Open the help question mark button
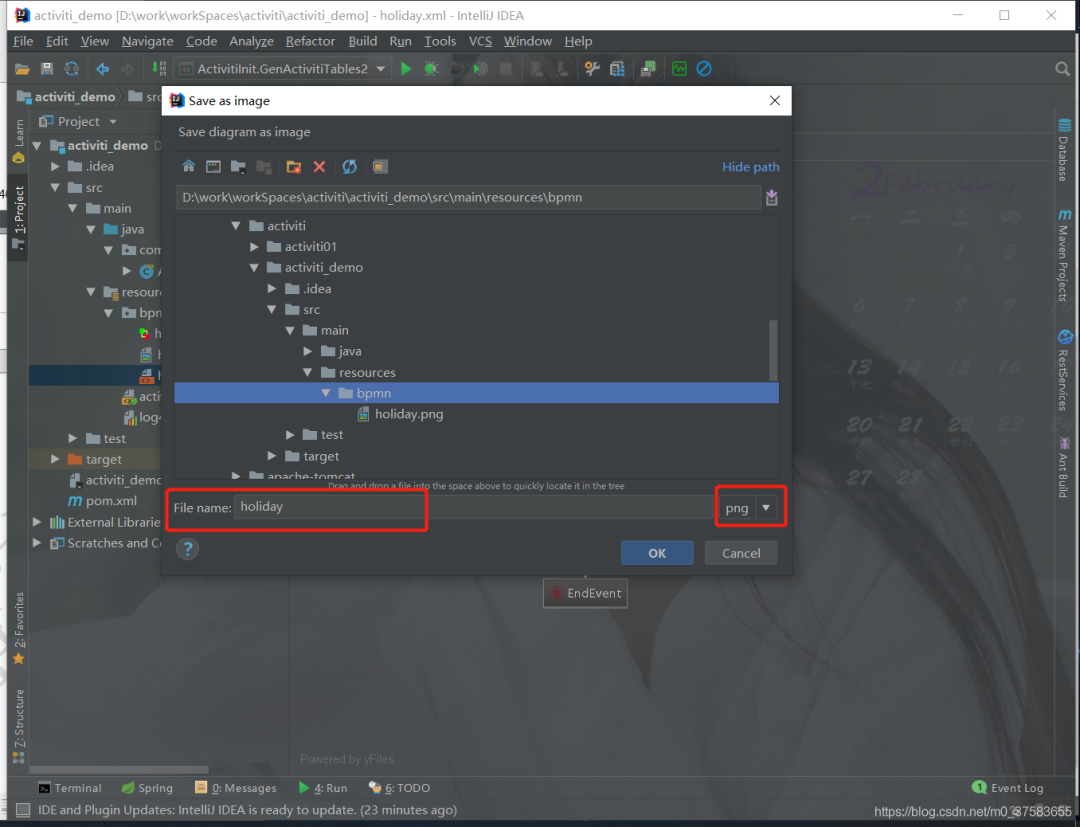 click(x=187, y=549)
